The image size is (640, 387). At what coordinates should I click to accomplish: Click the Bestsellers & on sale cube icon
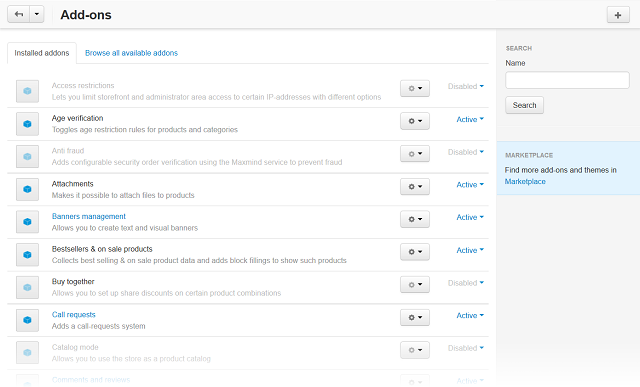[x=27, y=255]
